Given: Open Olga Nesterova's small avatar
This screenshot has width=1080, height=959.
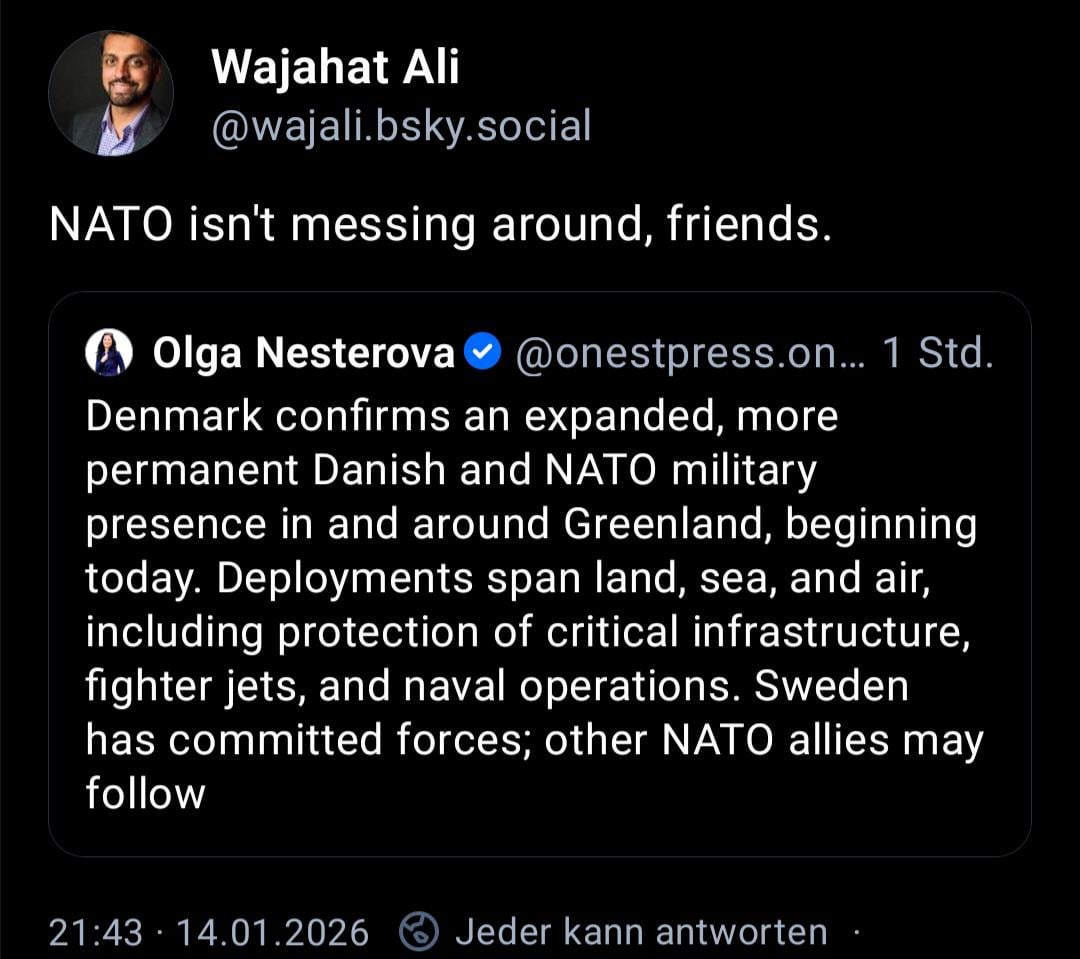Looking at the screenshot, I should pos(110,352).
